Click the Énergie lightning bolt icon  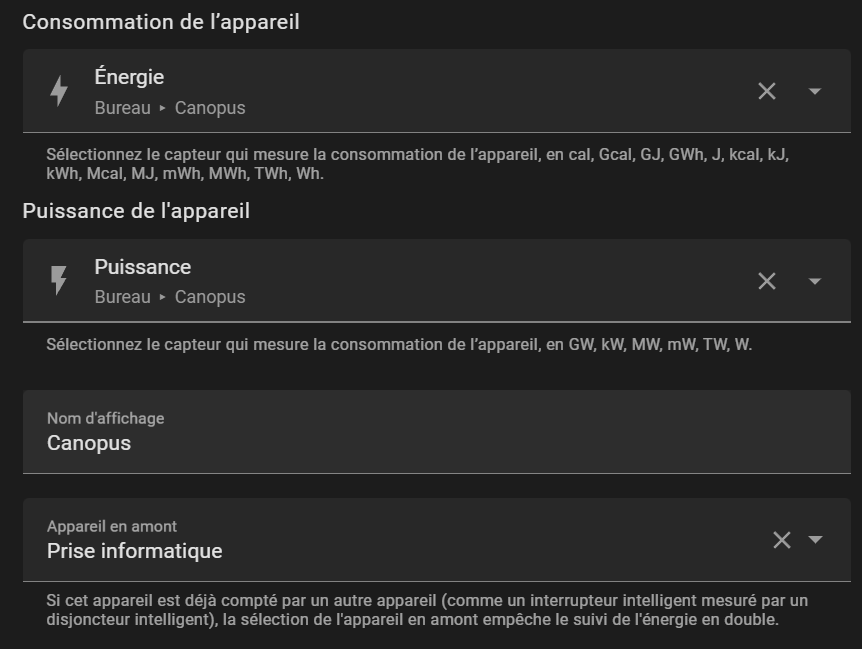pos(59,91)
